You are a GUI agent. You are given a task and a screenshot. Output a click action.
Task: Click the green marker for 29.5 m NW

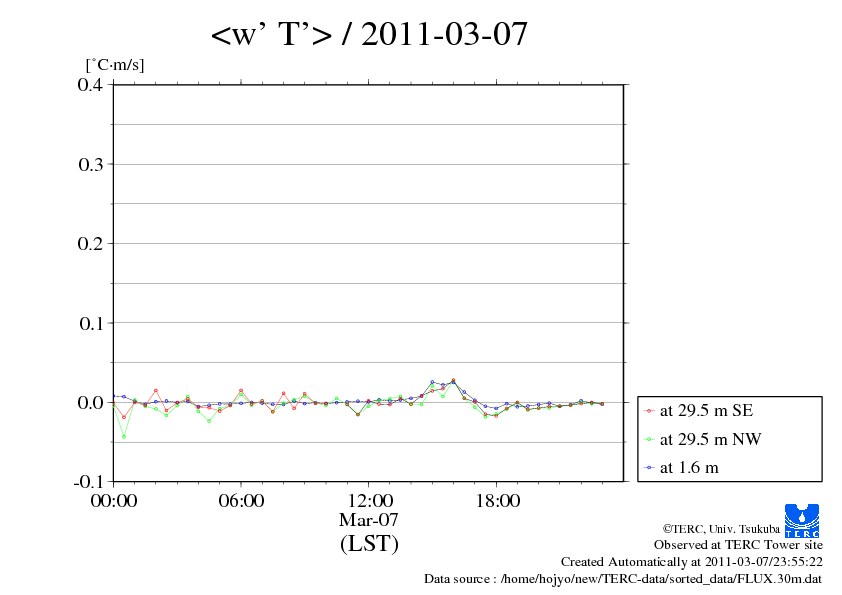point(649,439)
